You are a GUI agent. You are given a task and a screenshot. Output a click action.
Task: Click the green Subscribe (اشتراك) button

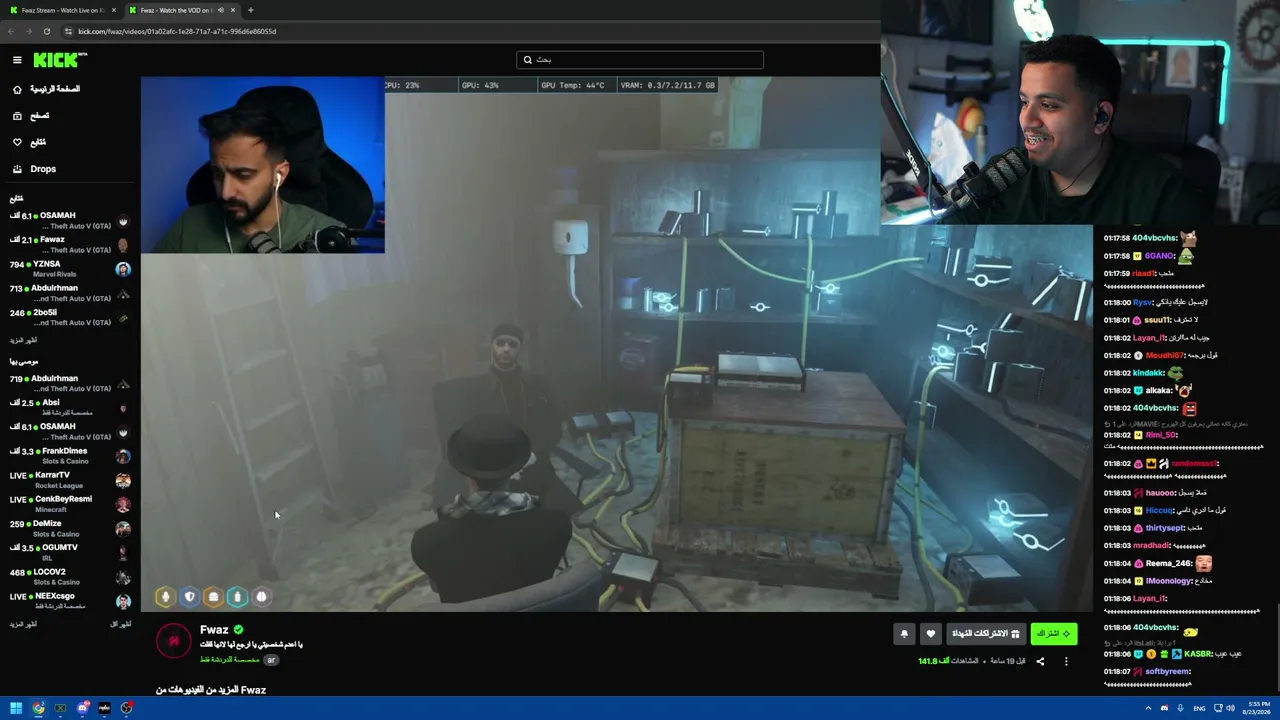click(x=1054, y=634)
